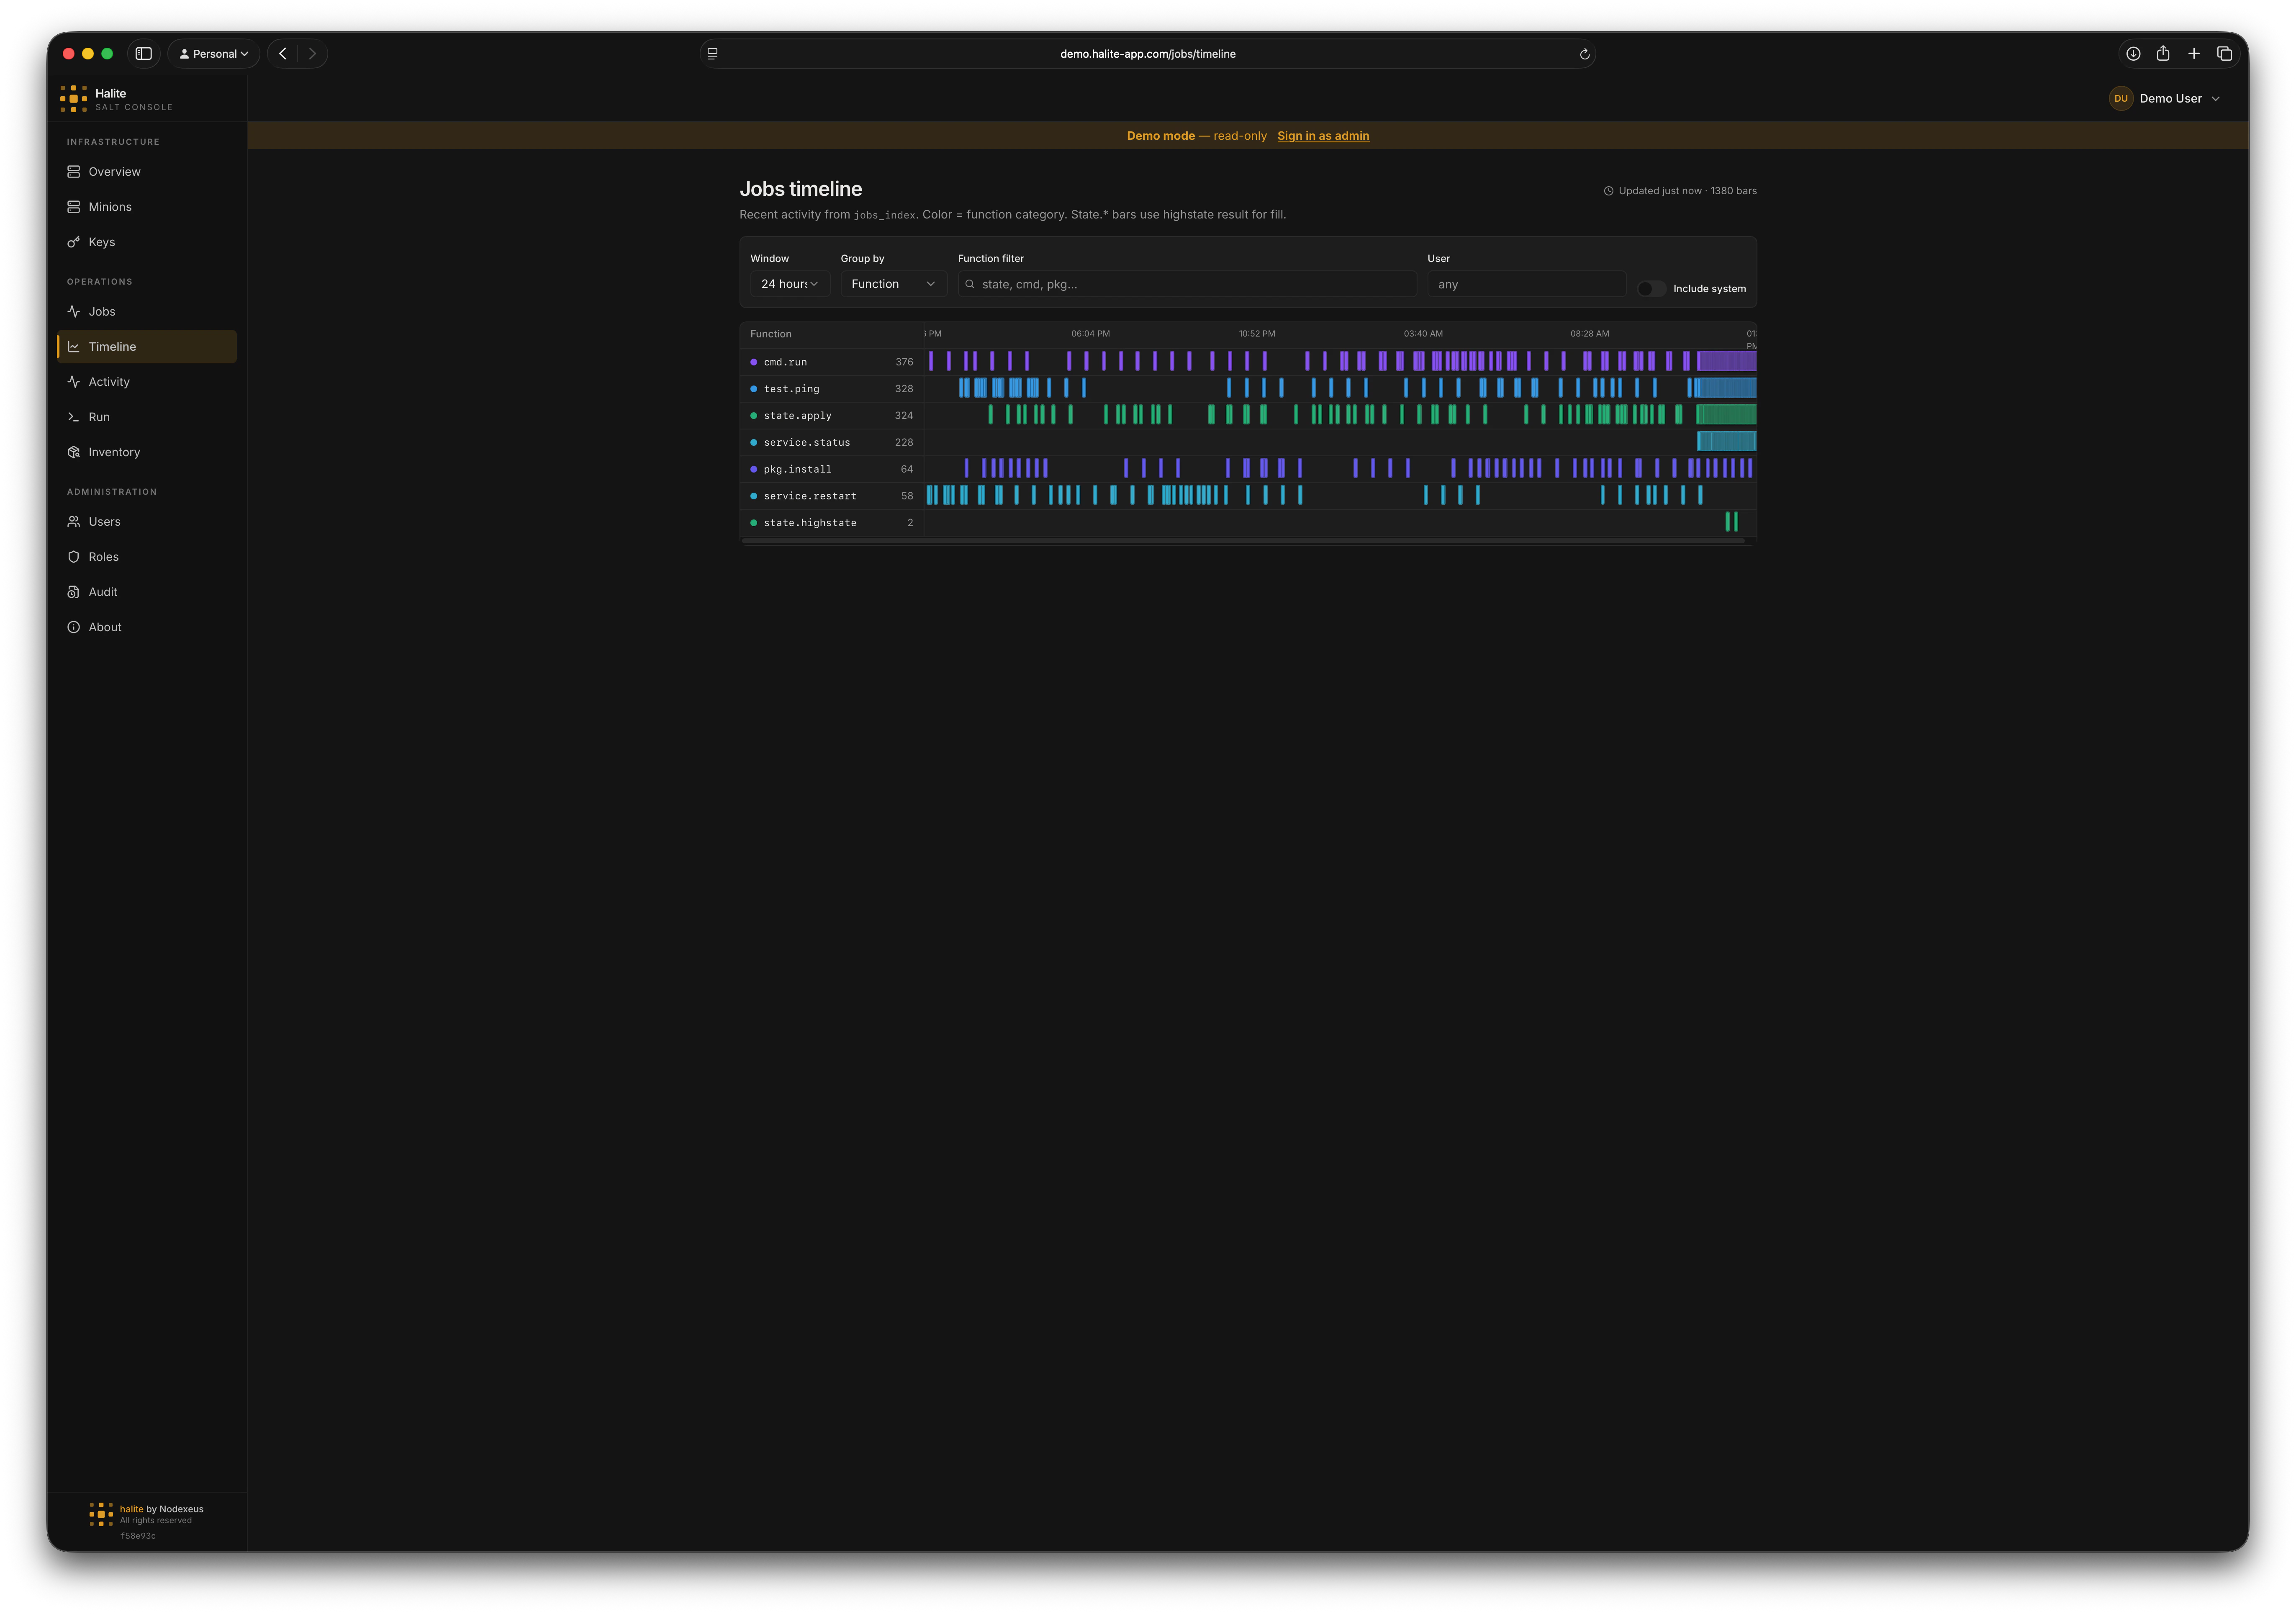The image size is (2296, 1614).
Task: Click the service.restart row label
Action: coord(810,496)
